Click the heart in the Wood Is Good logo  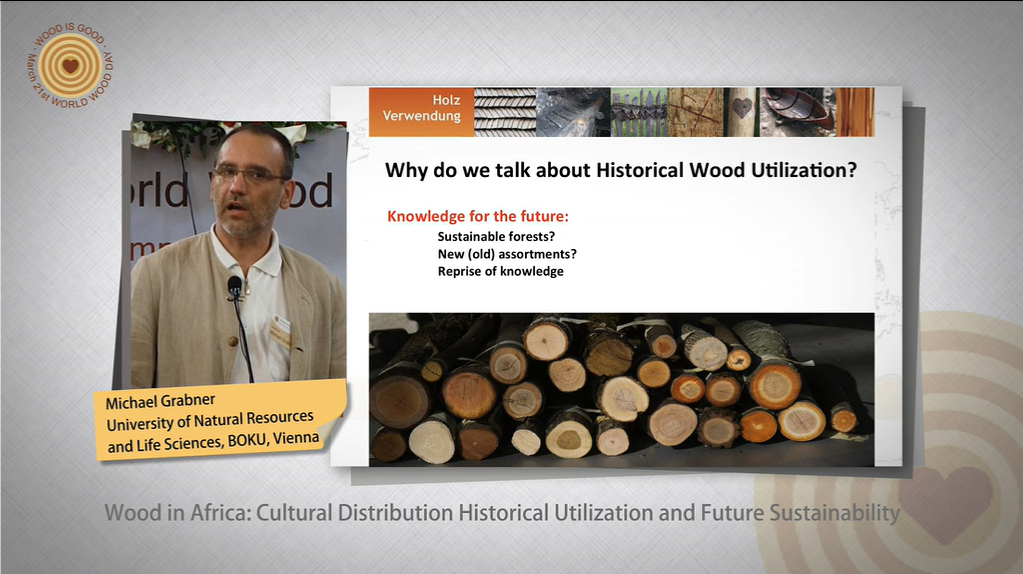69,66
